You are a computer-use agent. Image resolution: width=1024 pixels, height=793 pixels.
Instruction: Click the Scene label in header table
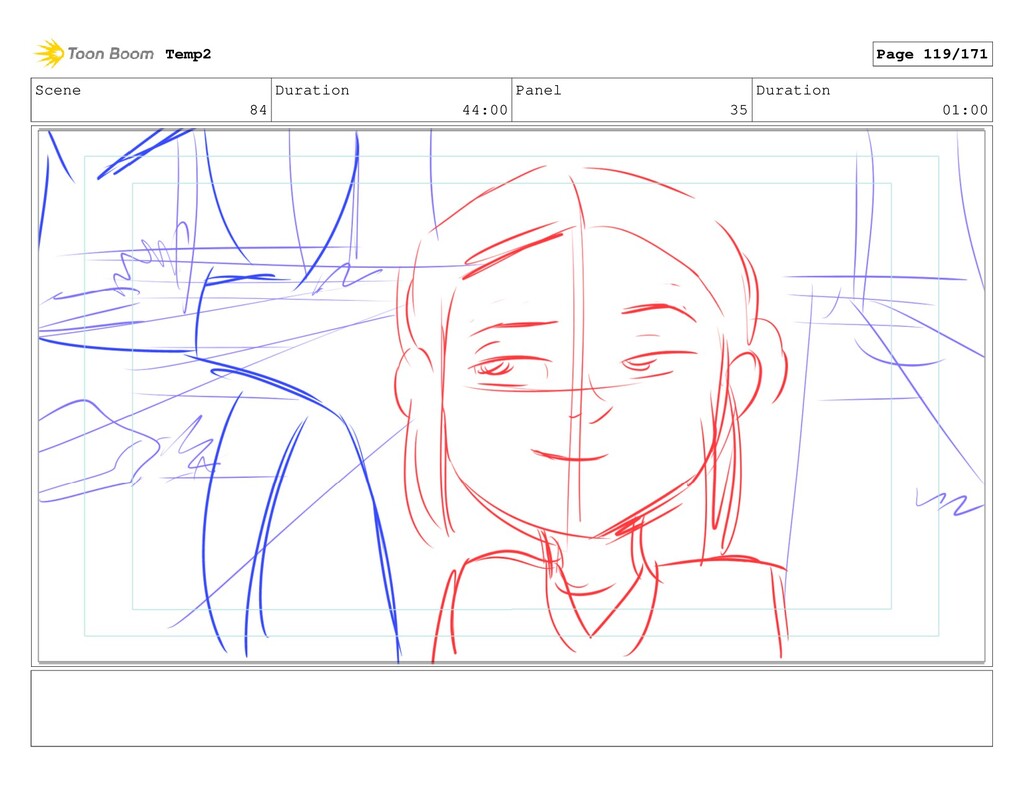coord(58,90)
